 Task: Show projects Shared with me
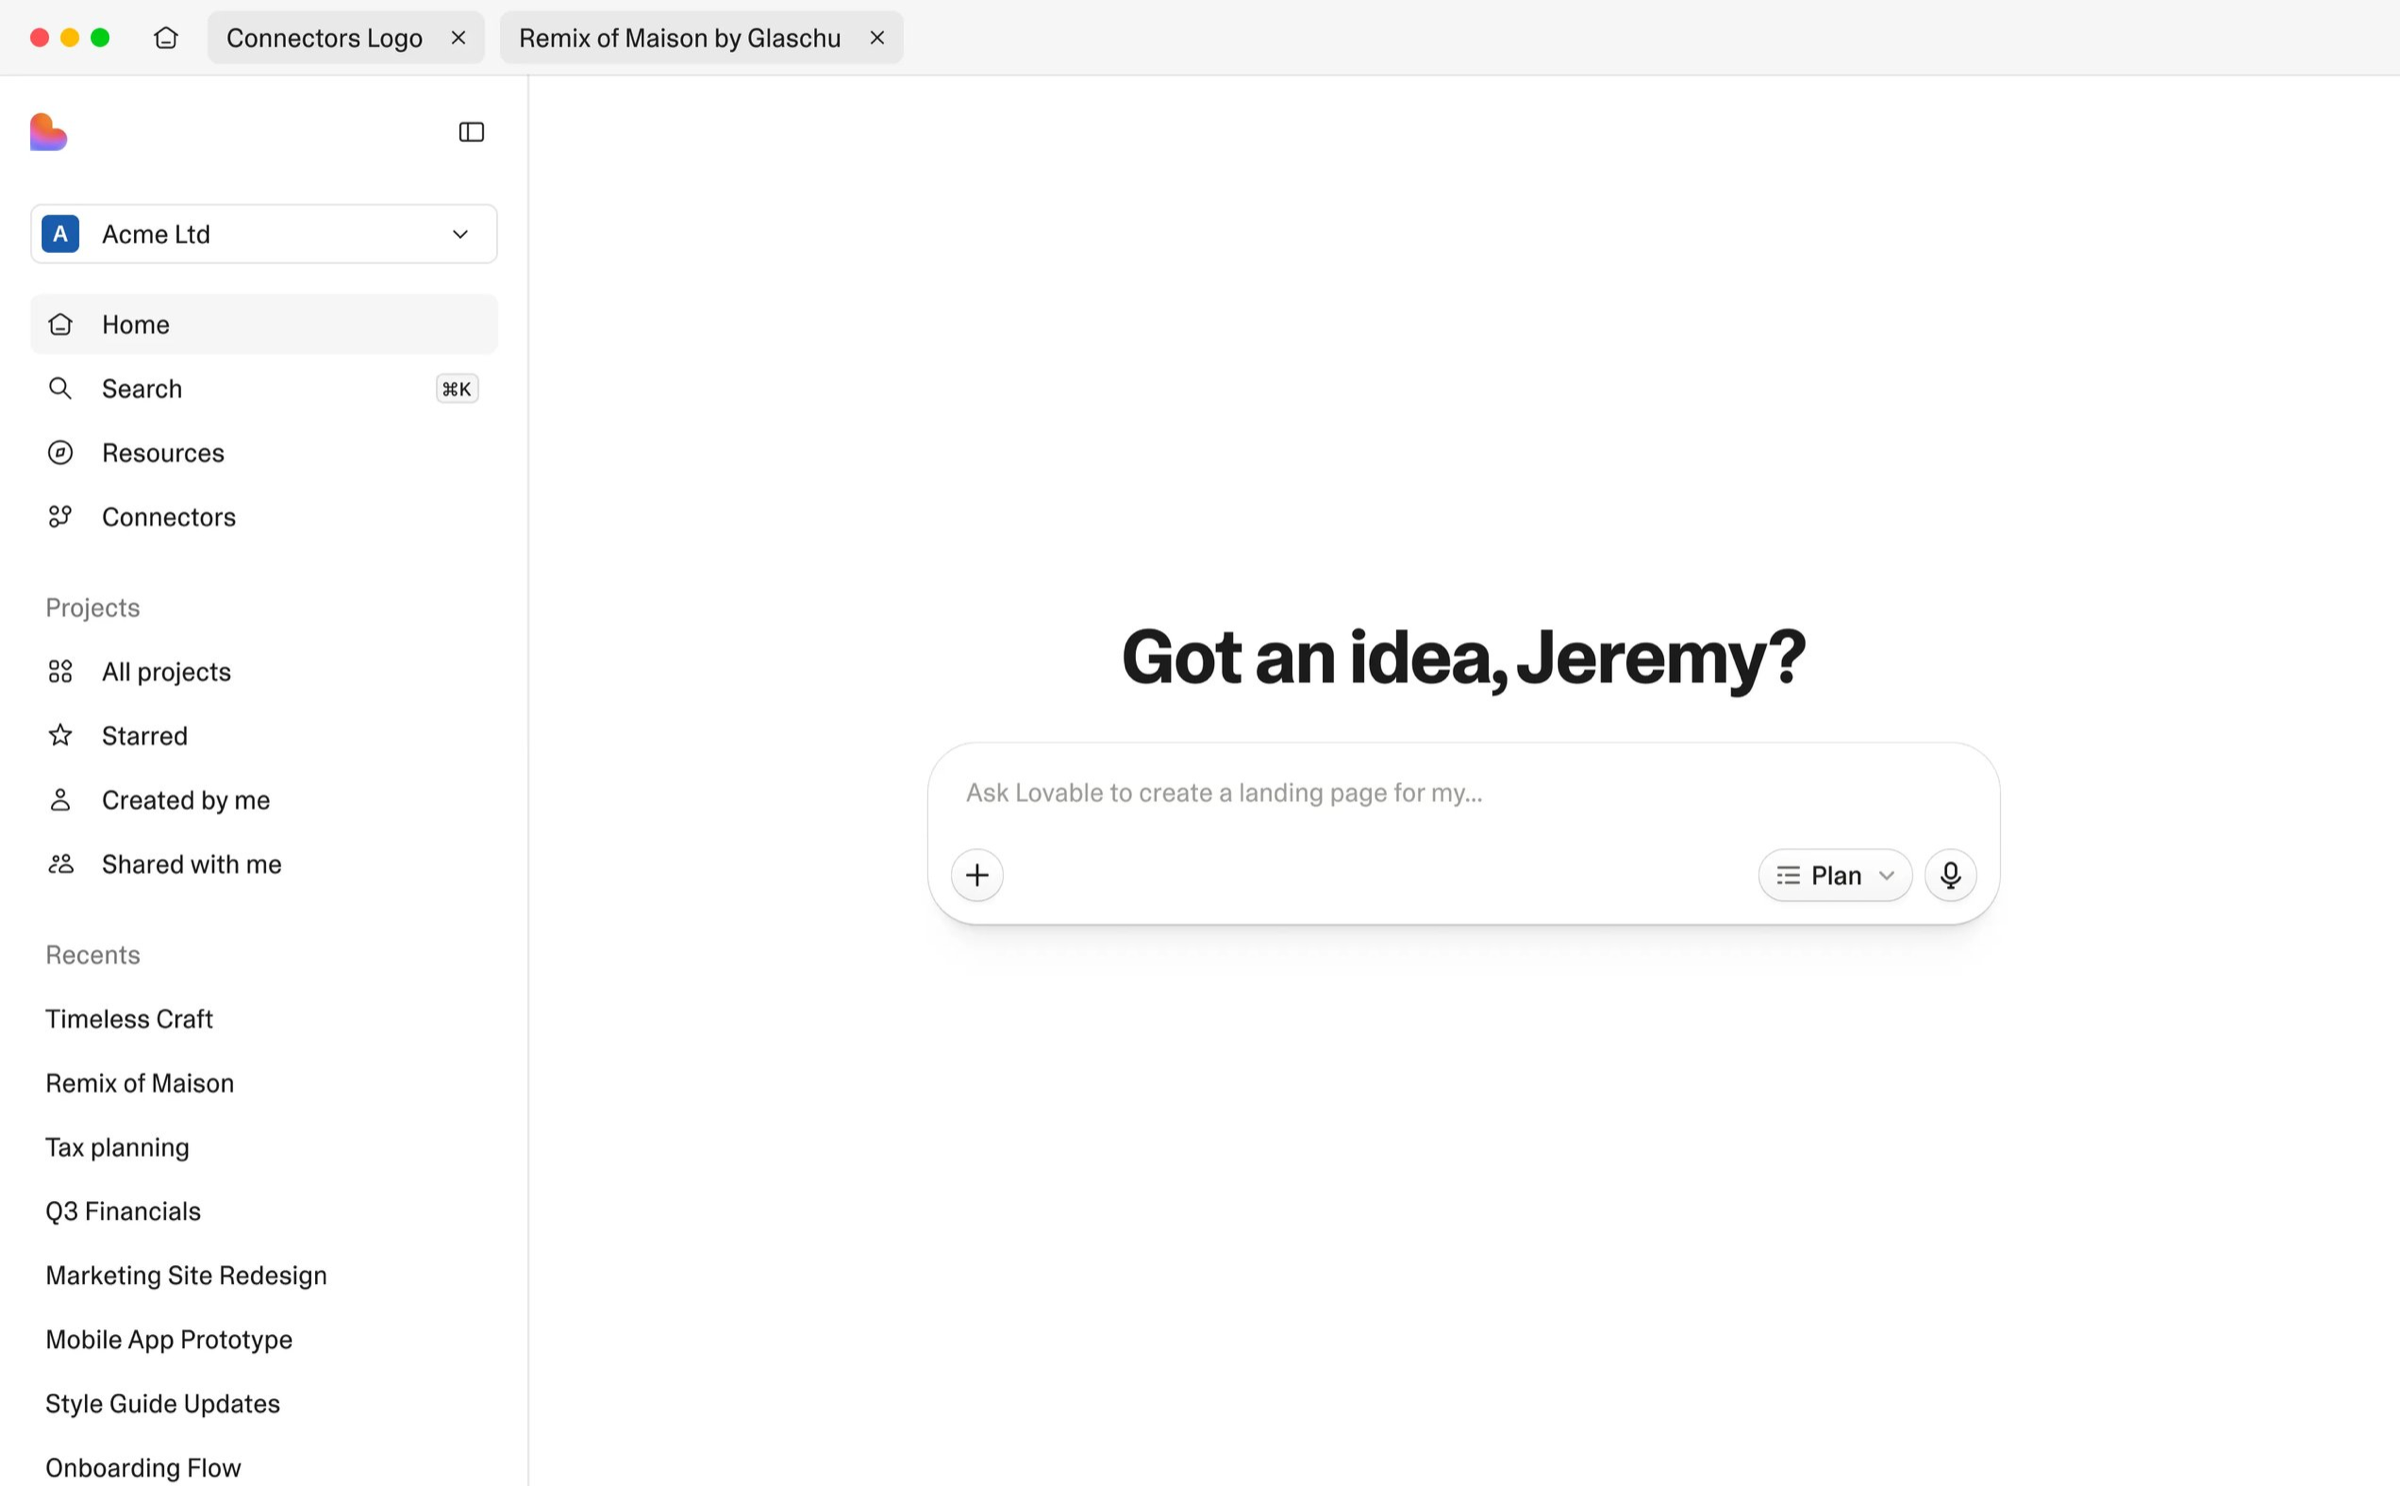tap(264, 864)
